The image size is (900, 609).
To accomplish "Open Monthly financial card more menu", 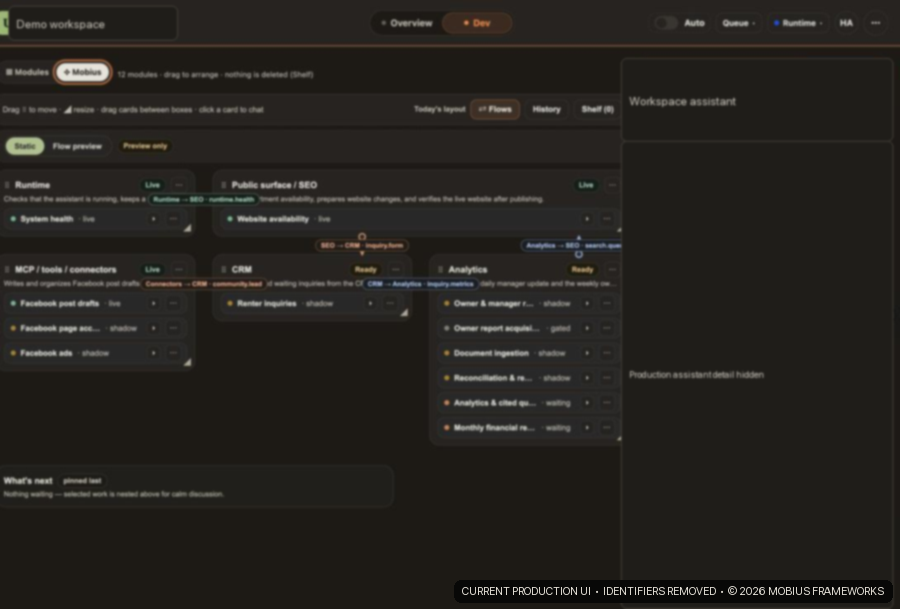I will pos(607,428).
